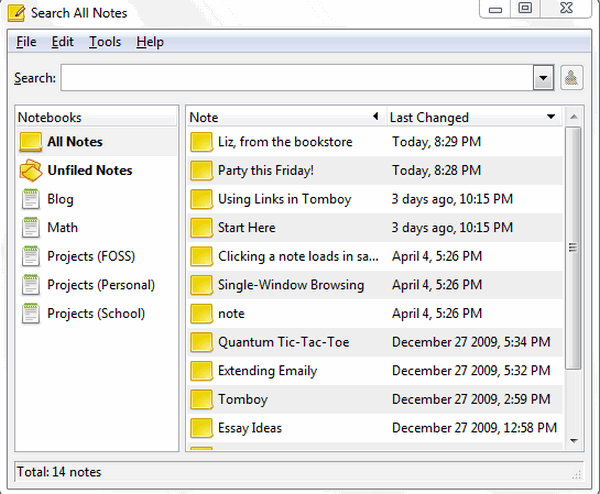Open the search history dropdown arrow
This screenshot has height=494, width=600.
click(543, 78)
